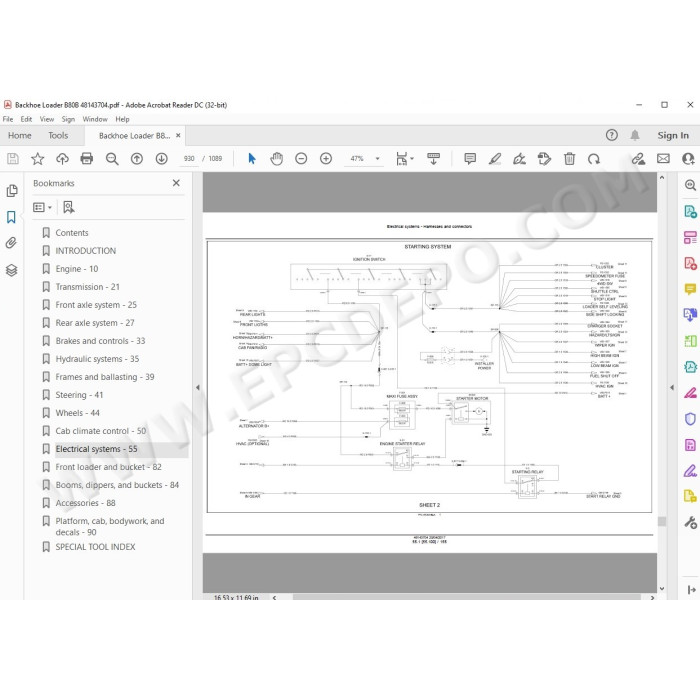Toggle the Bookmarks panel icon
700x700 pixels.
tap(11, 217)
